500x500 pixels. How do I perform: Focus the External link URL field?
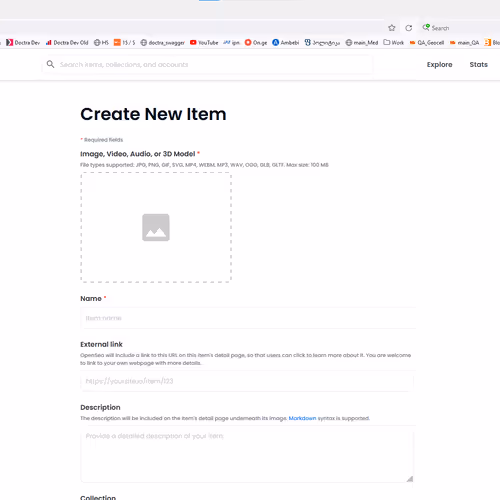click(x=247, y=381)
